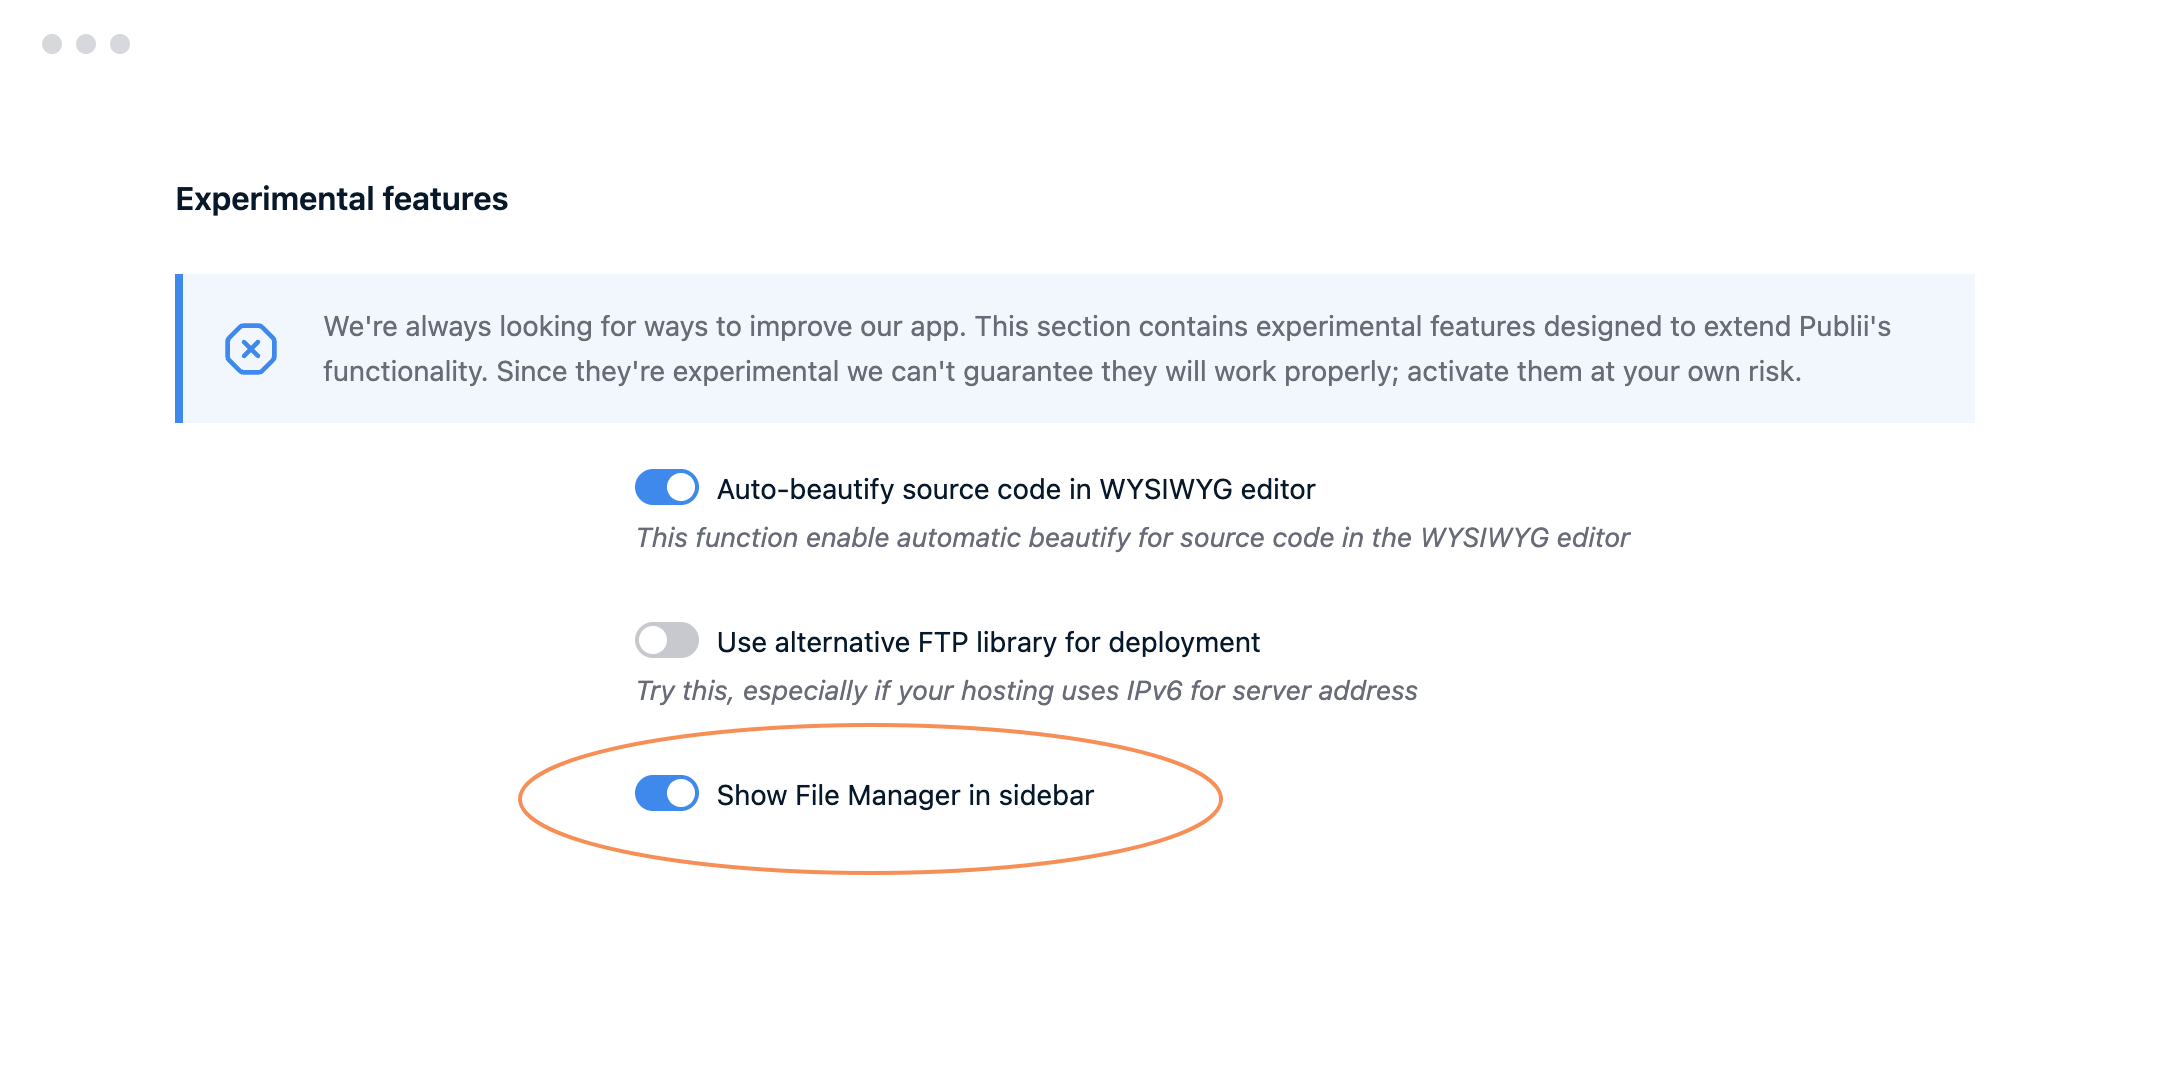Click the "Use alternative FTP library" label

(x=987, y=642)
